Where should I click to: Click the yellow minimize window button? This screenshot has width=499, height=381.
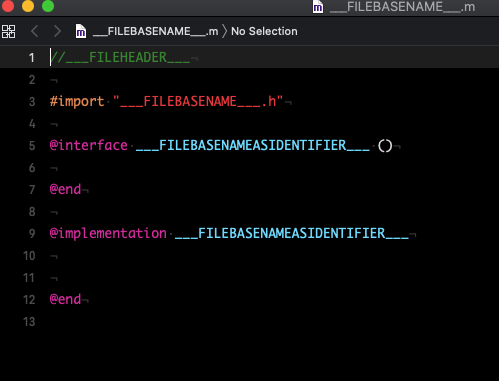click(x=28, y=6)
